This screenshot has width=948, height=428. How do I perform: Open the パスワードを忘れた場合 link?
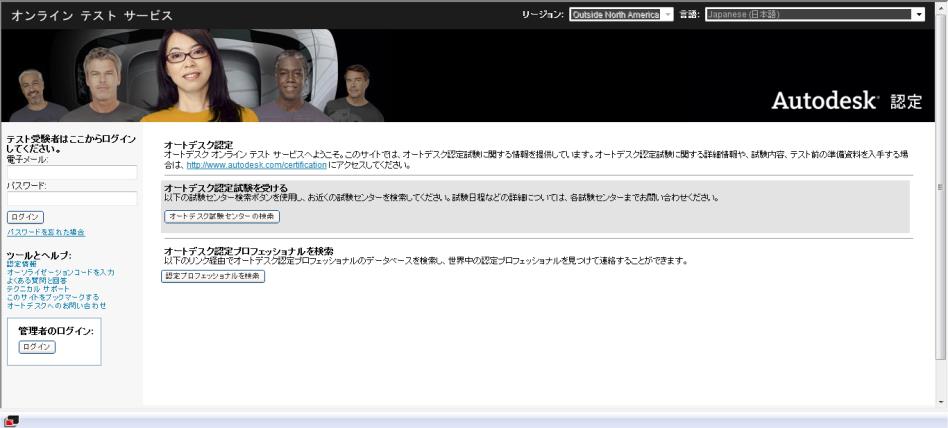[46, 232]
